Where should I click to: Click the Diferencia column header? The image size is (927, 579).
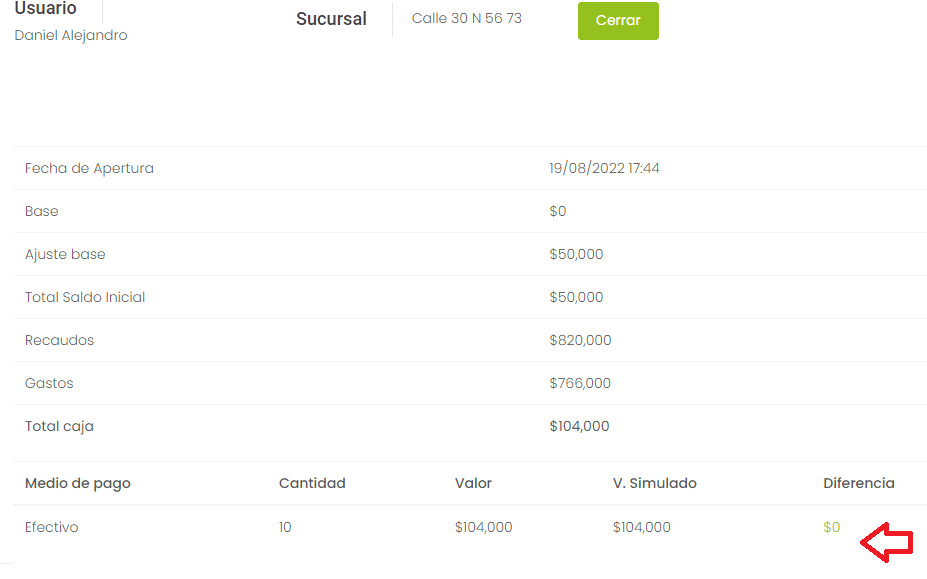(x=858, y=483)
